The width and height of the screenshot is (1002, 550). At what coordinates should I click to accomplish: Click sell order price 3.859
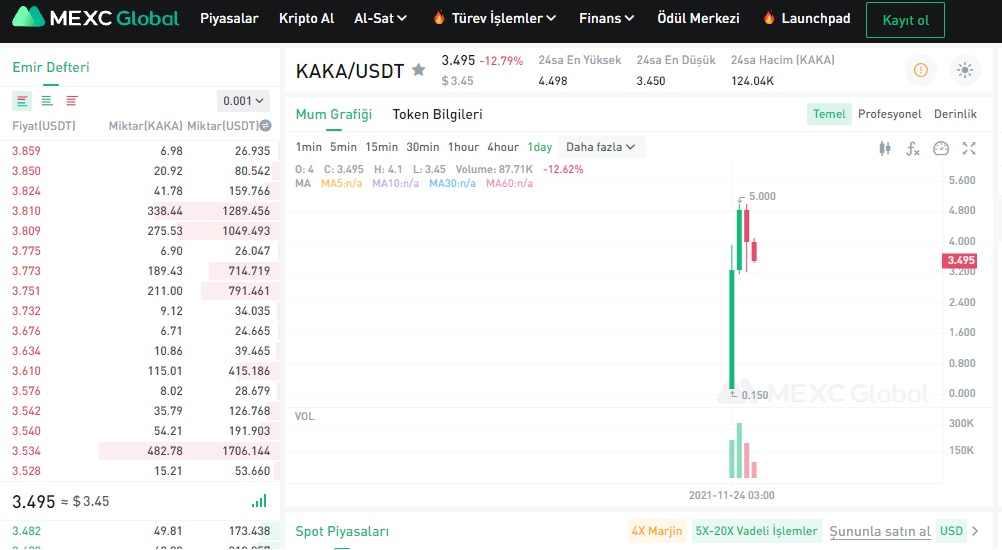(x=26, y=151)
